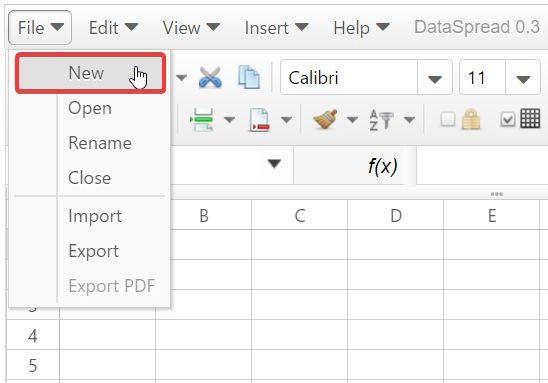548x383 pixels.
Task: Click the padlock protect sheet icon
Action: pyautogui.click(x=471, y=119)
